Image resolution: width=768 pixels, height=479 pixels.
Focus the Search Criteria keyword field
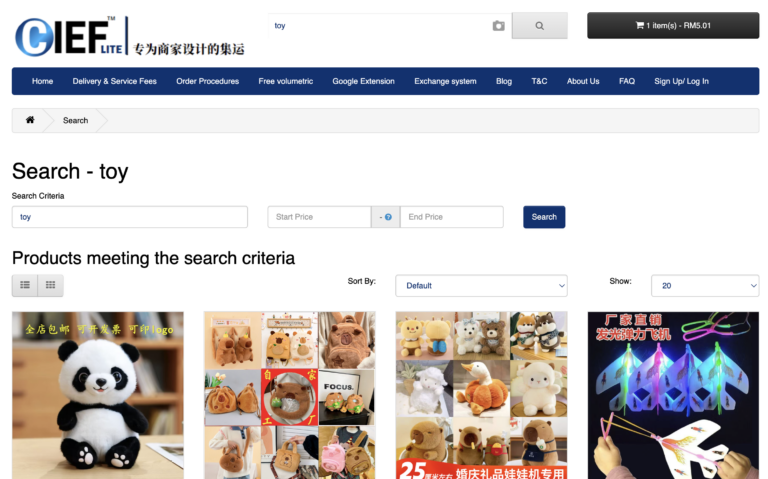[130, 217]
